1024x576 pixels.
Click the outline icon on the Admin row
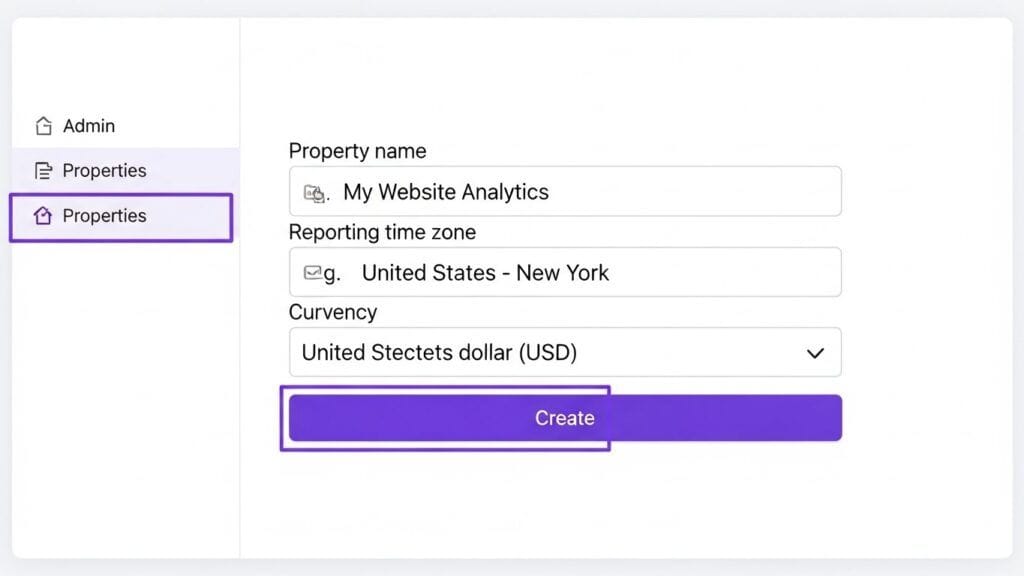[42, 125]
